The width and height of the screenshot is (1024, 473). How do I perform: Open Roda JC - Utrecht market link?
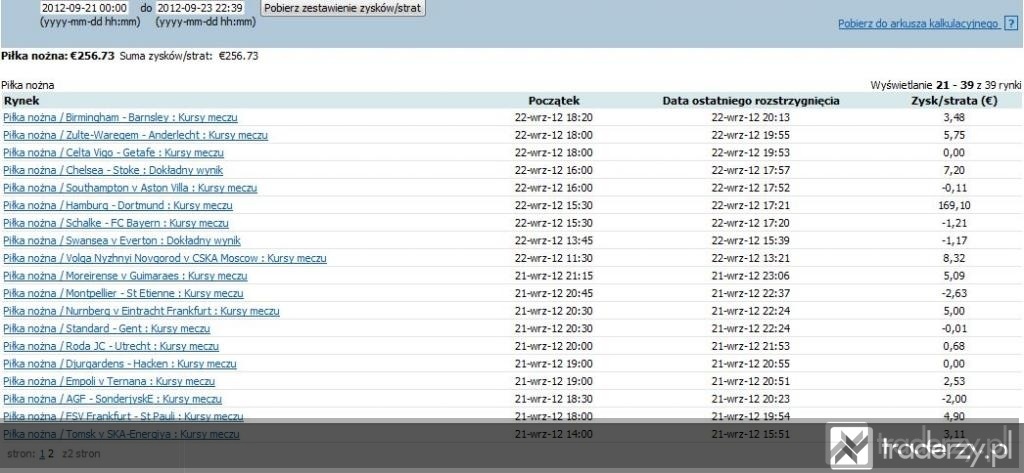pos(111,347)
